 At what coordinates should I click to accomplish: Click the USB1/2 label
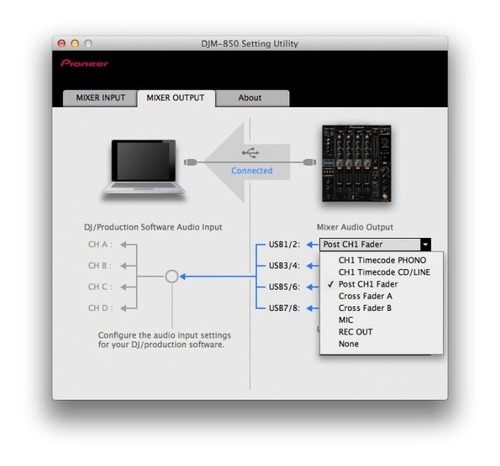pos(284,245)
